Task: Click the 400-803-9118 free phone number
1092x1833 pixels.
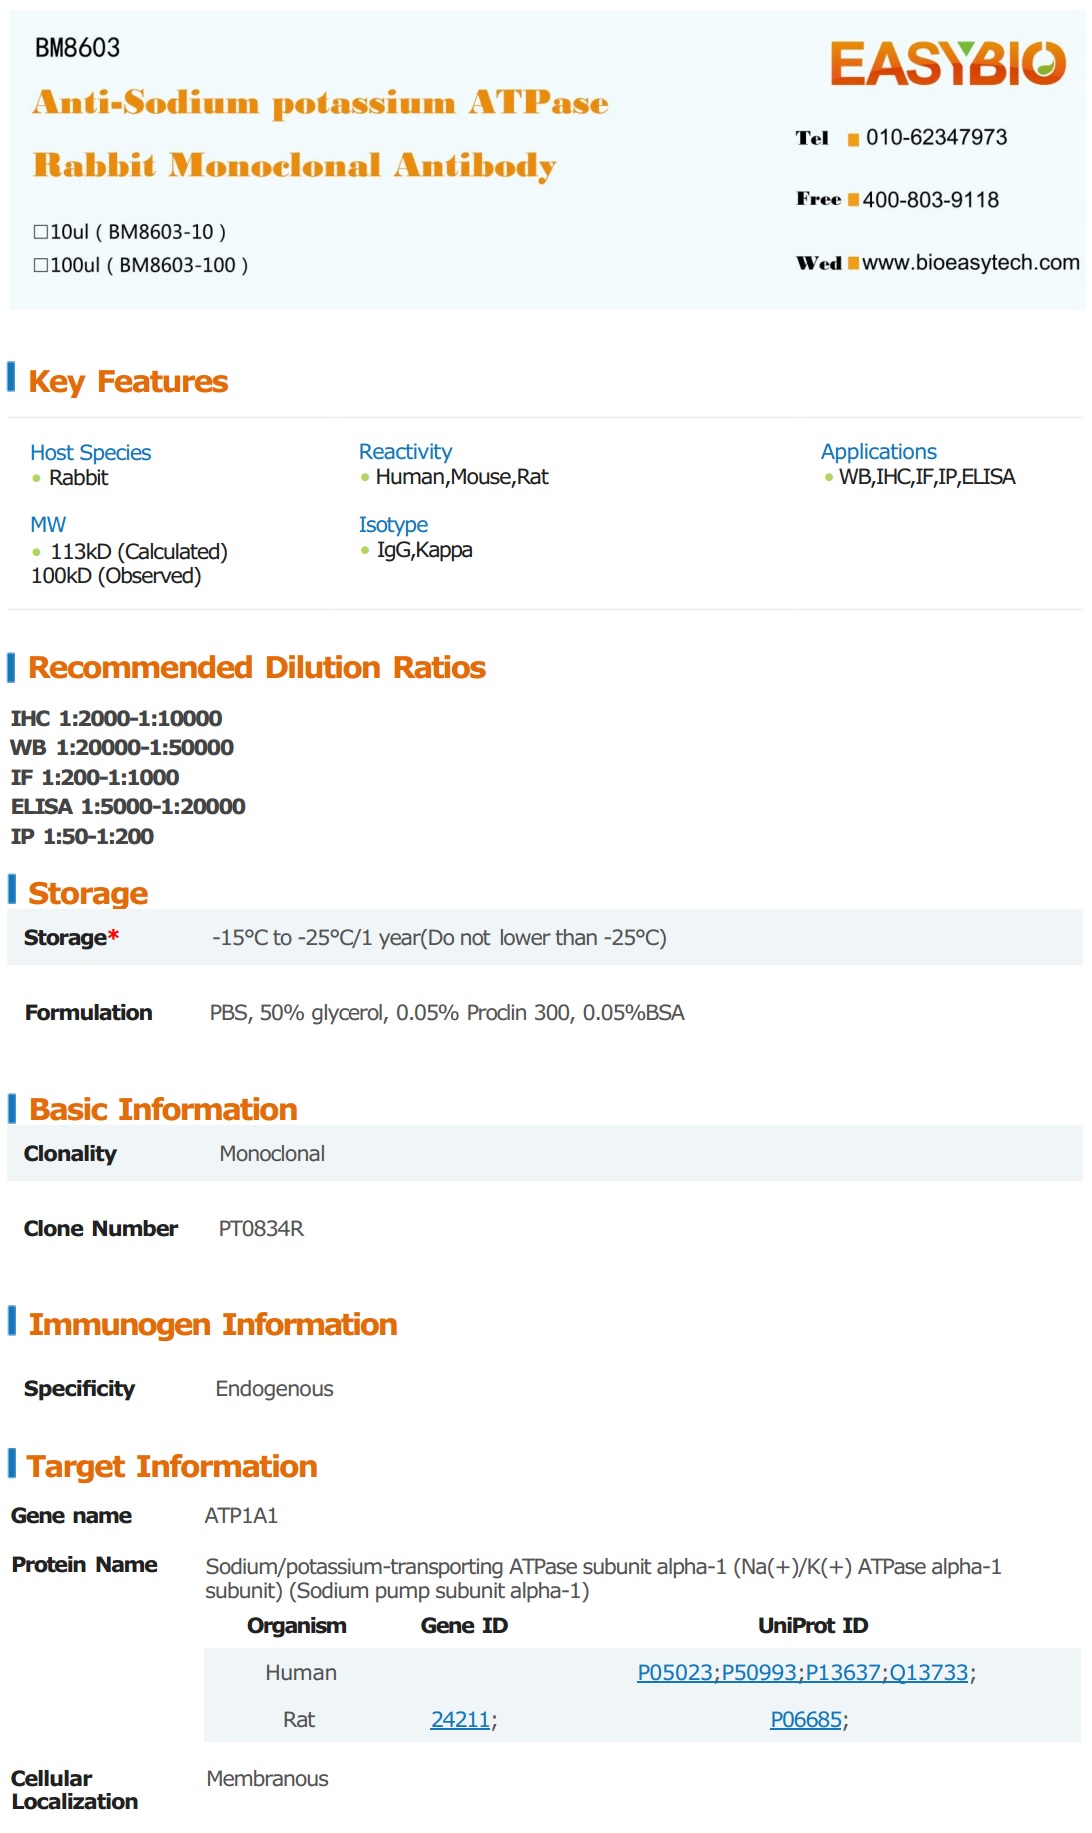Action: (930, 200)
